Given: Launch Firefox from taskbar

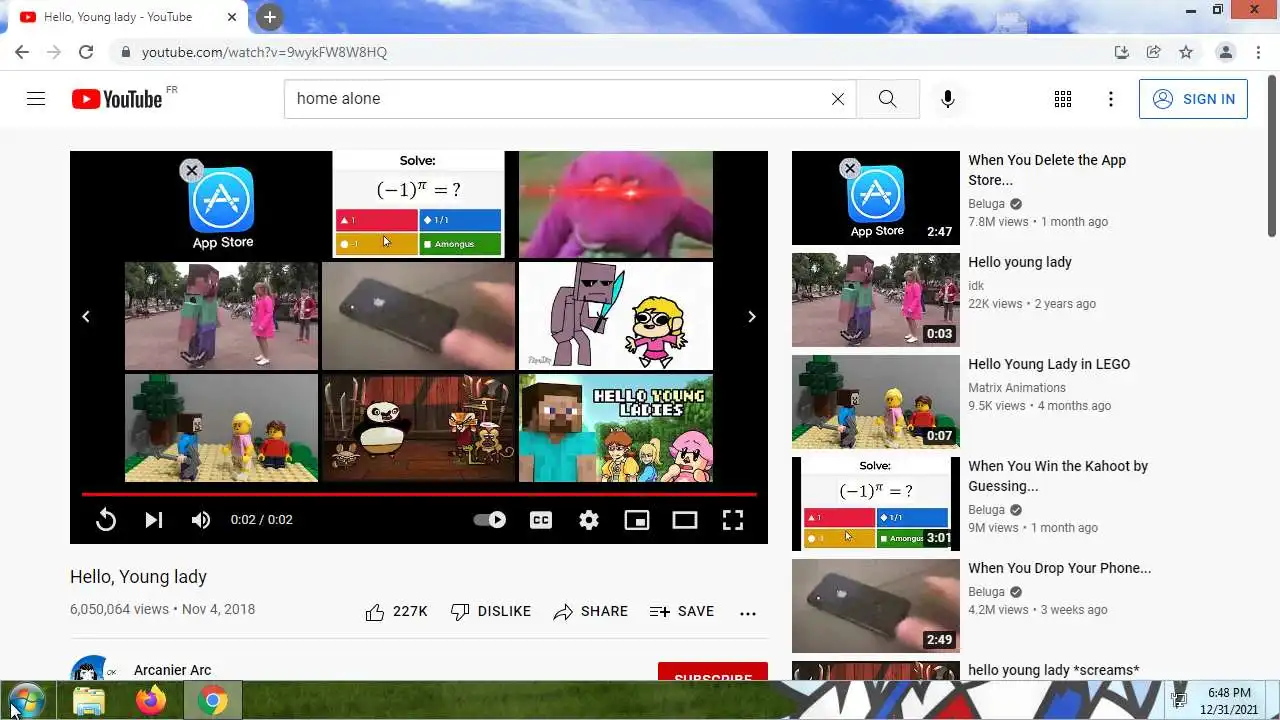Looking at the screenshot, I should click(151, 701).
